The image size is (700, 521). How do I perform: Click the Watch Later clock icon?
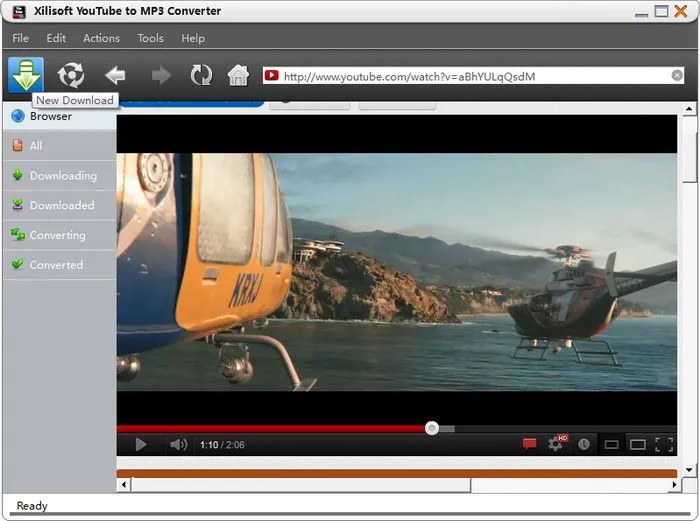click(x=584, y=444)
